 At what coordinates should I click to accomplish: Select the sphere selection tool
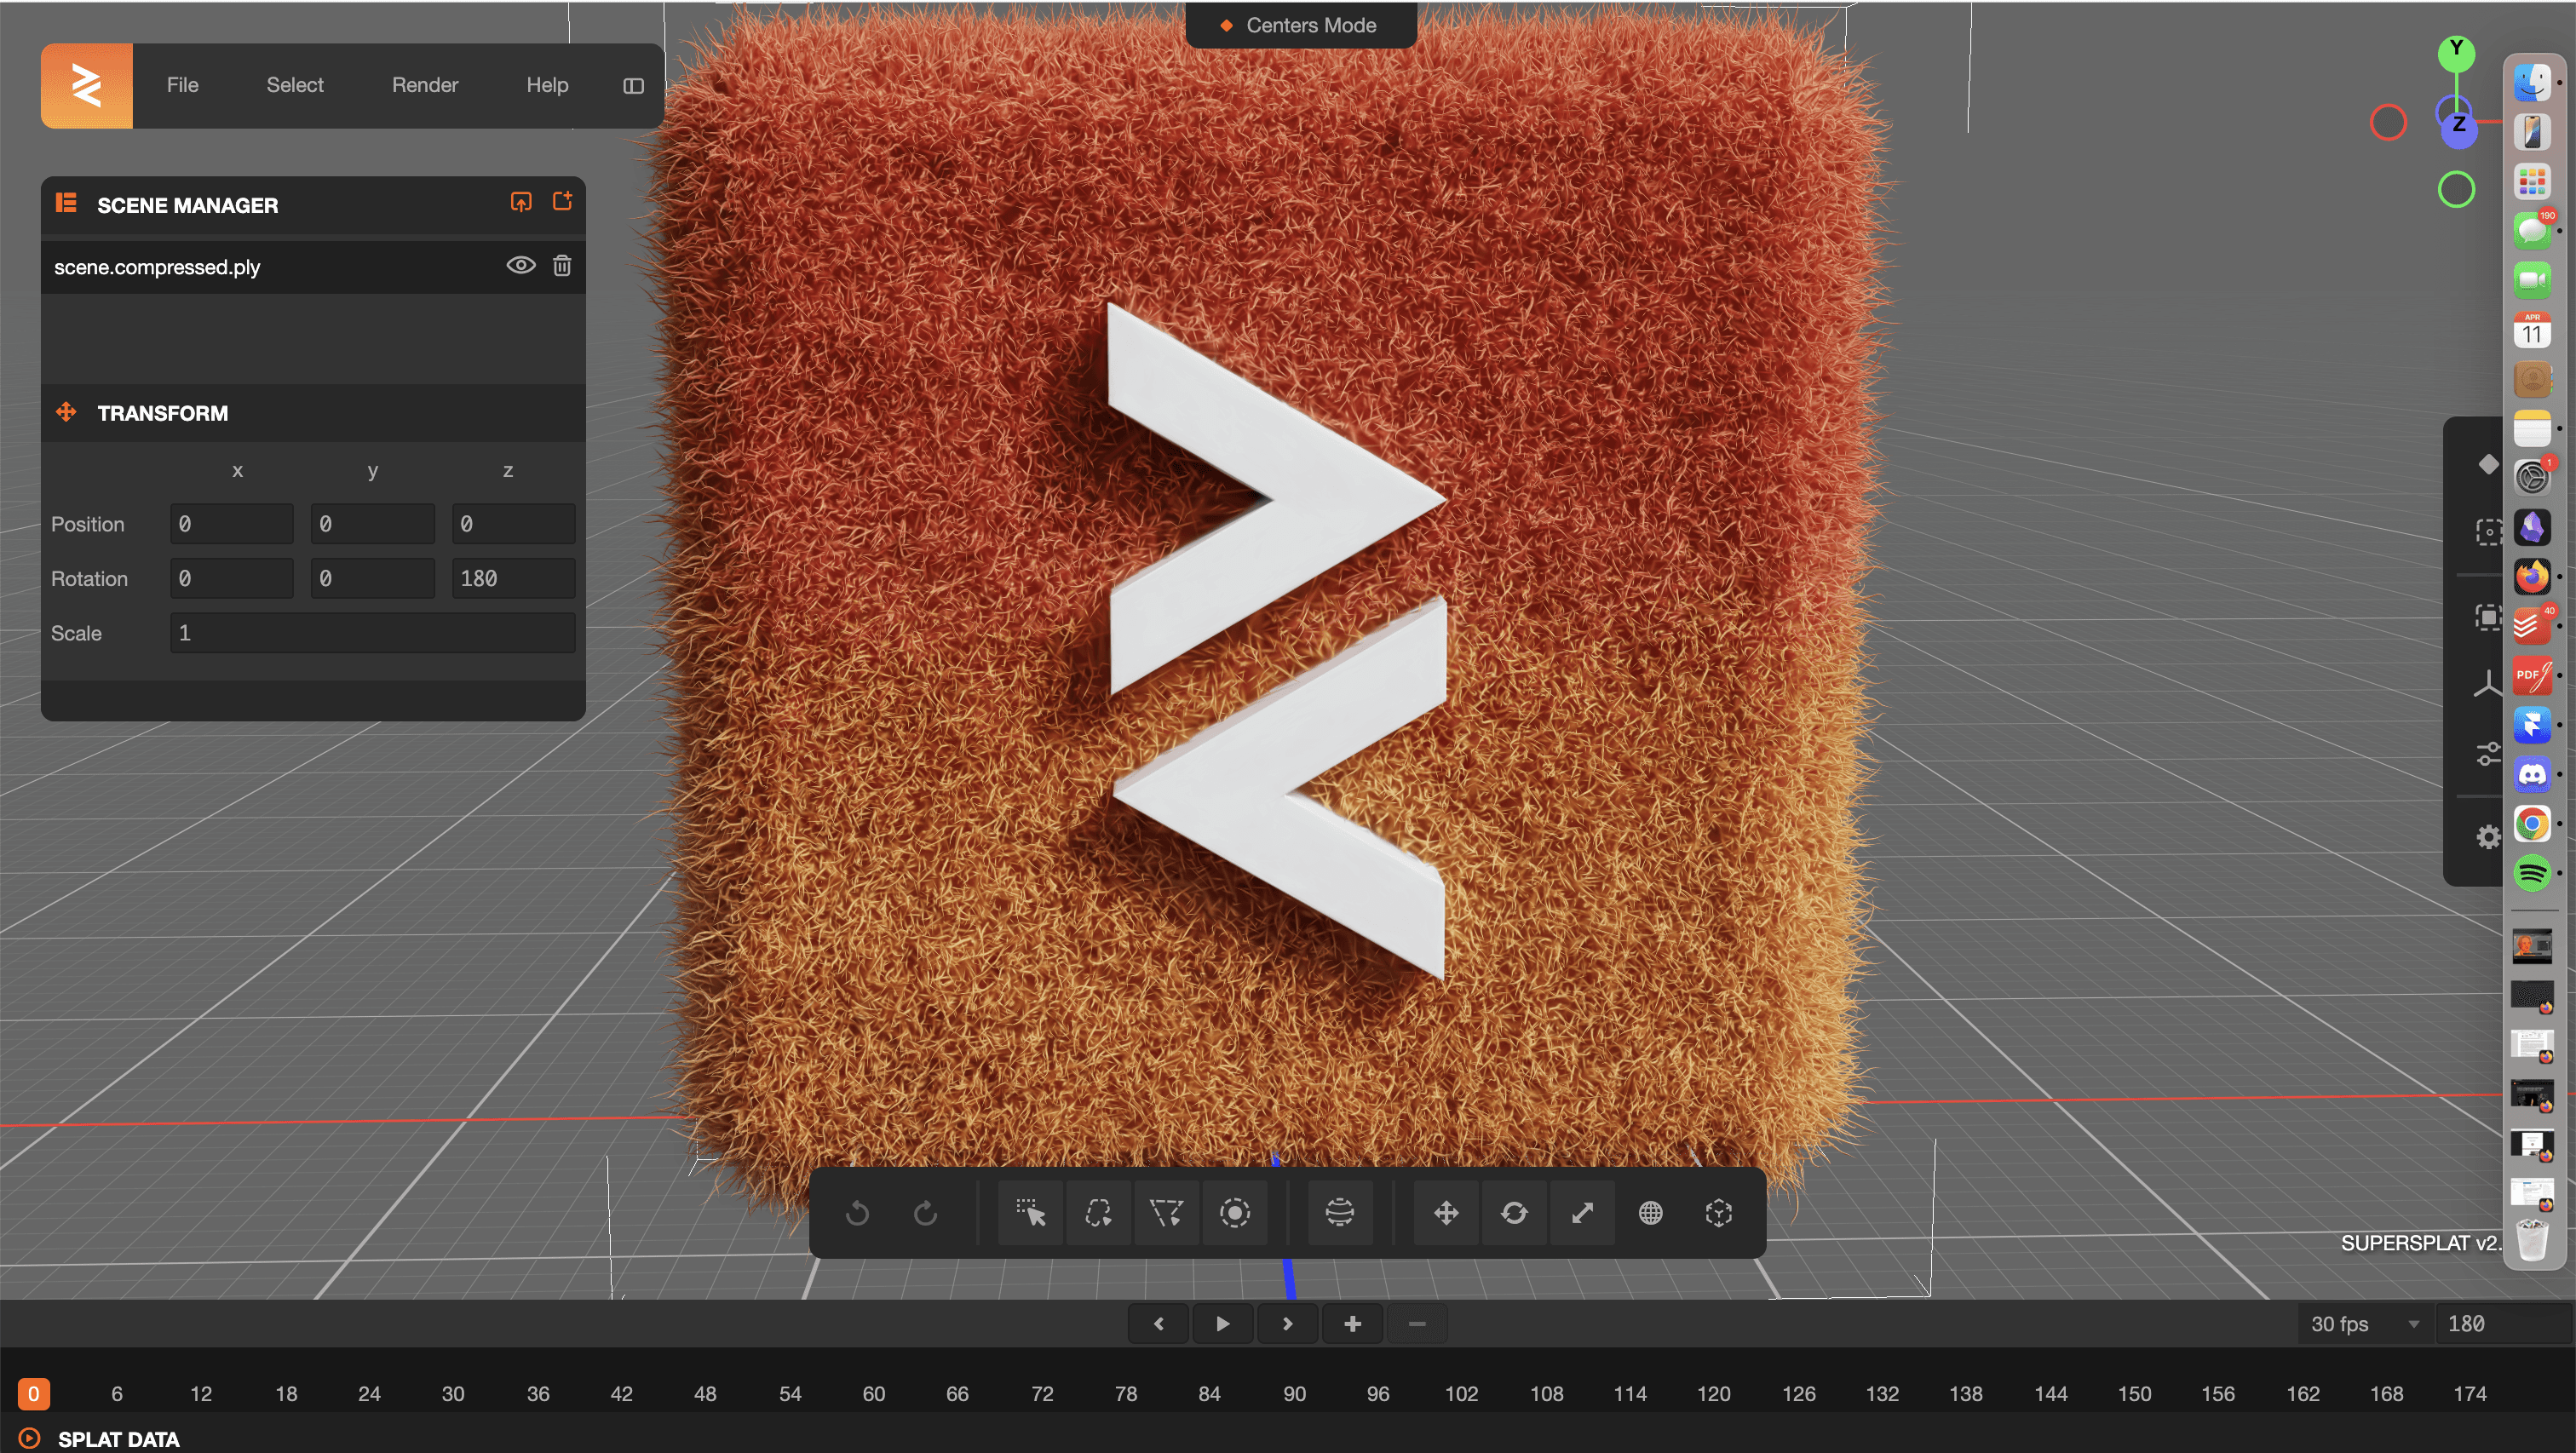point(1340,1213)
